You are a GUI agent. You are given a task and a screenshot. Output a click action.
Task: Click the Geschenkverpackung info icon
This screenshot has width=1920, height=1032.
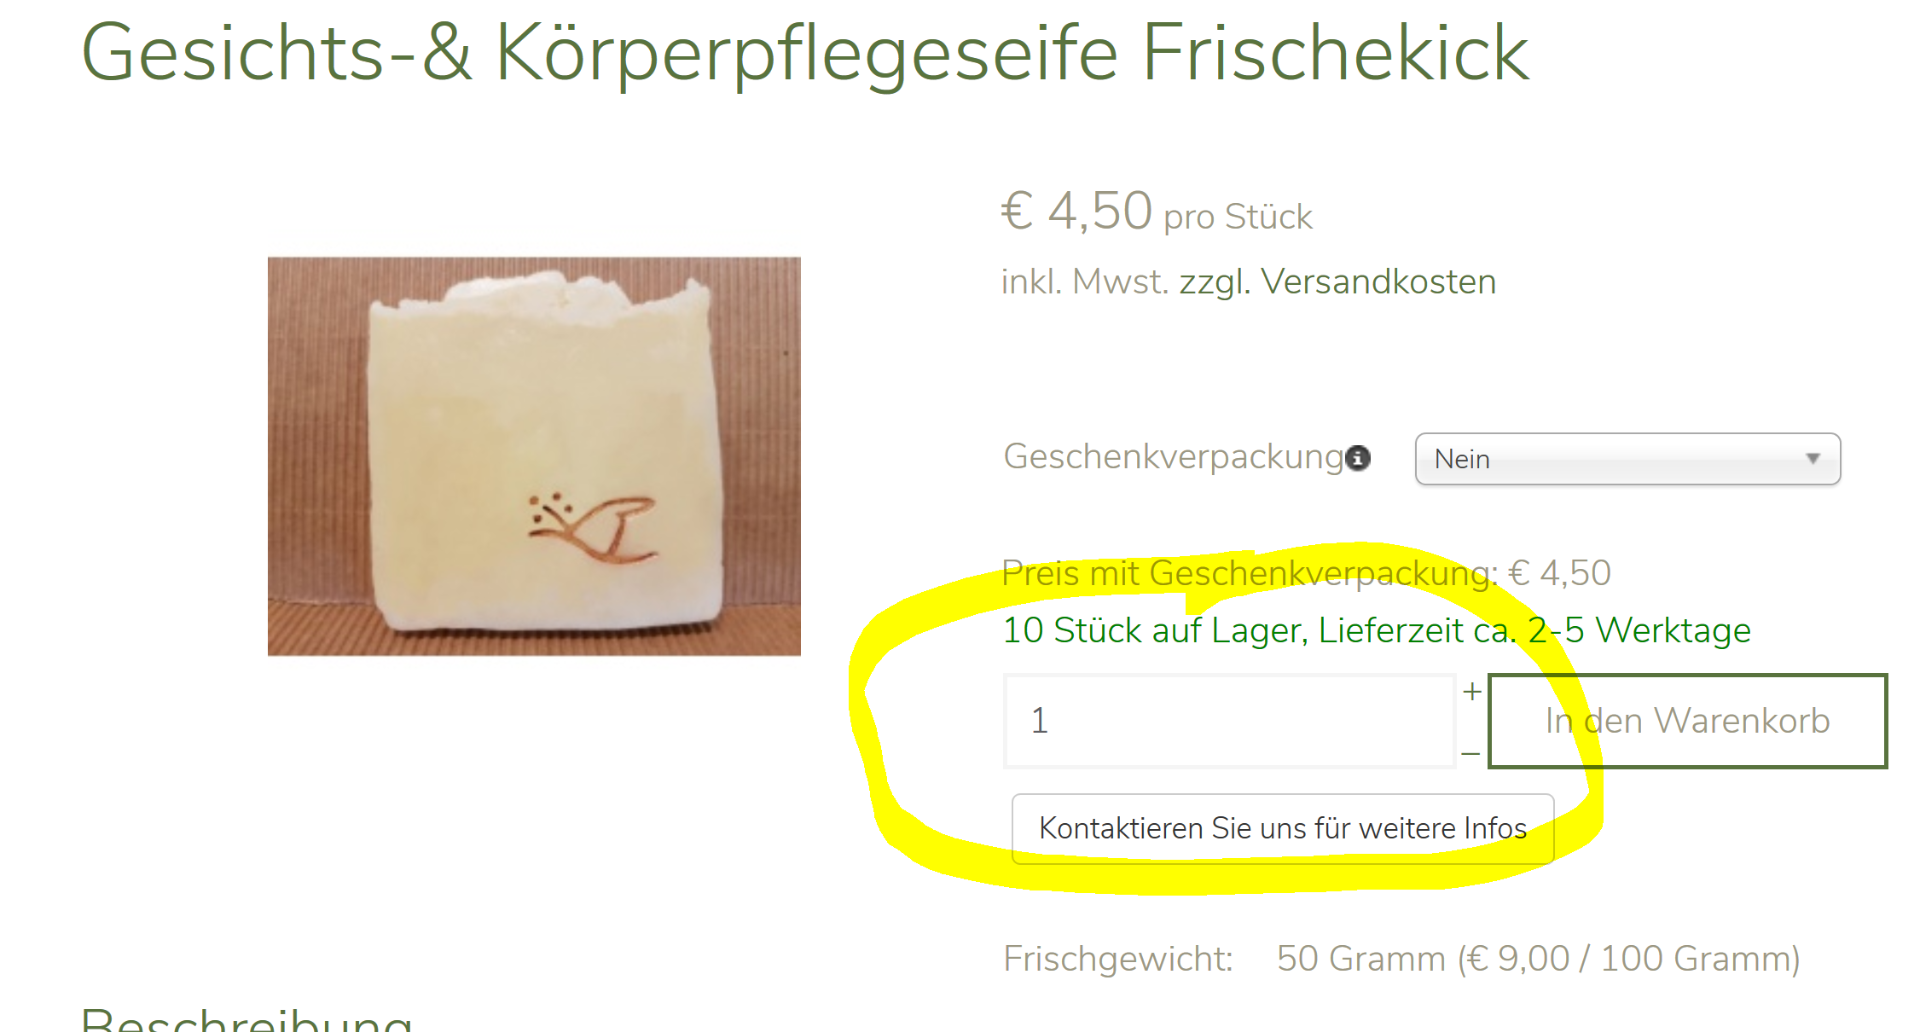[1357, 458]
